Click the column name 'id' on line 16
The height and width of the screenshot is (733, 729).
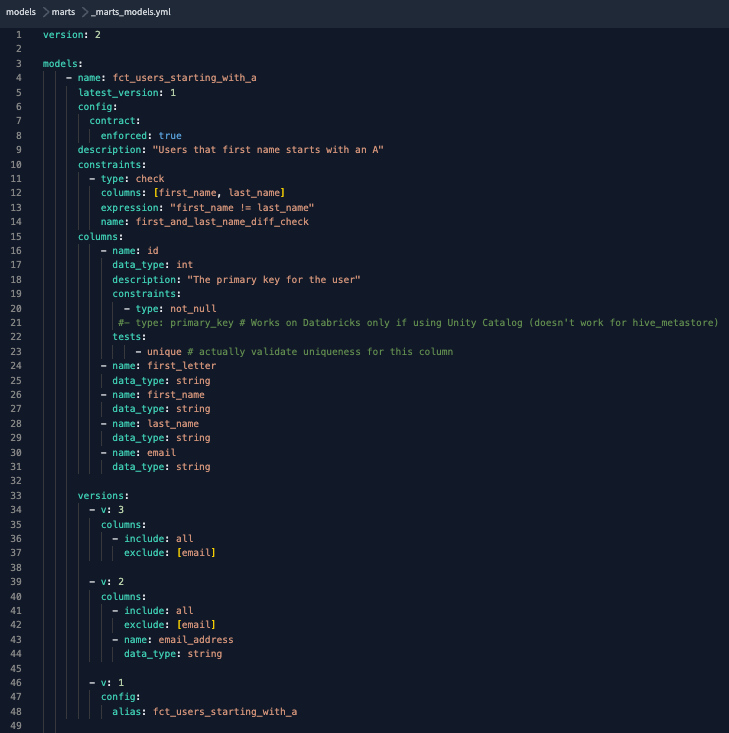click(153, 251)
